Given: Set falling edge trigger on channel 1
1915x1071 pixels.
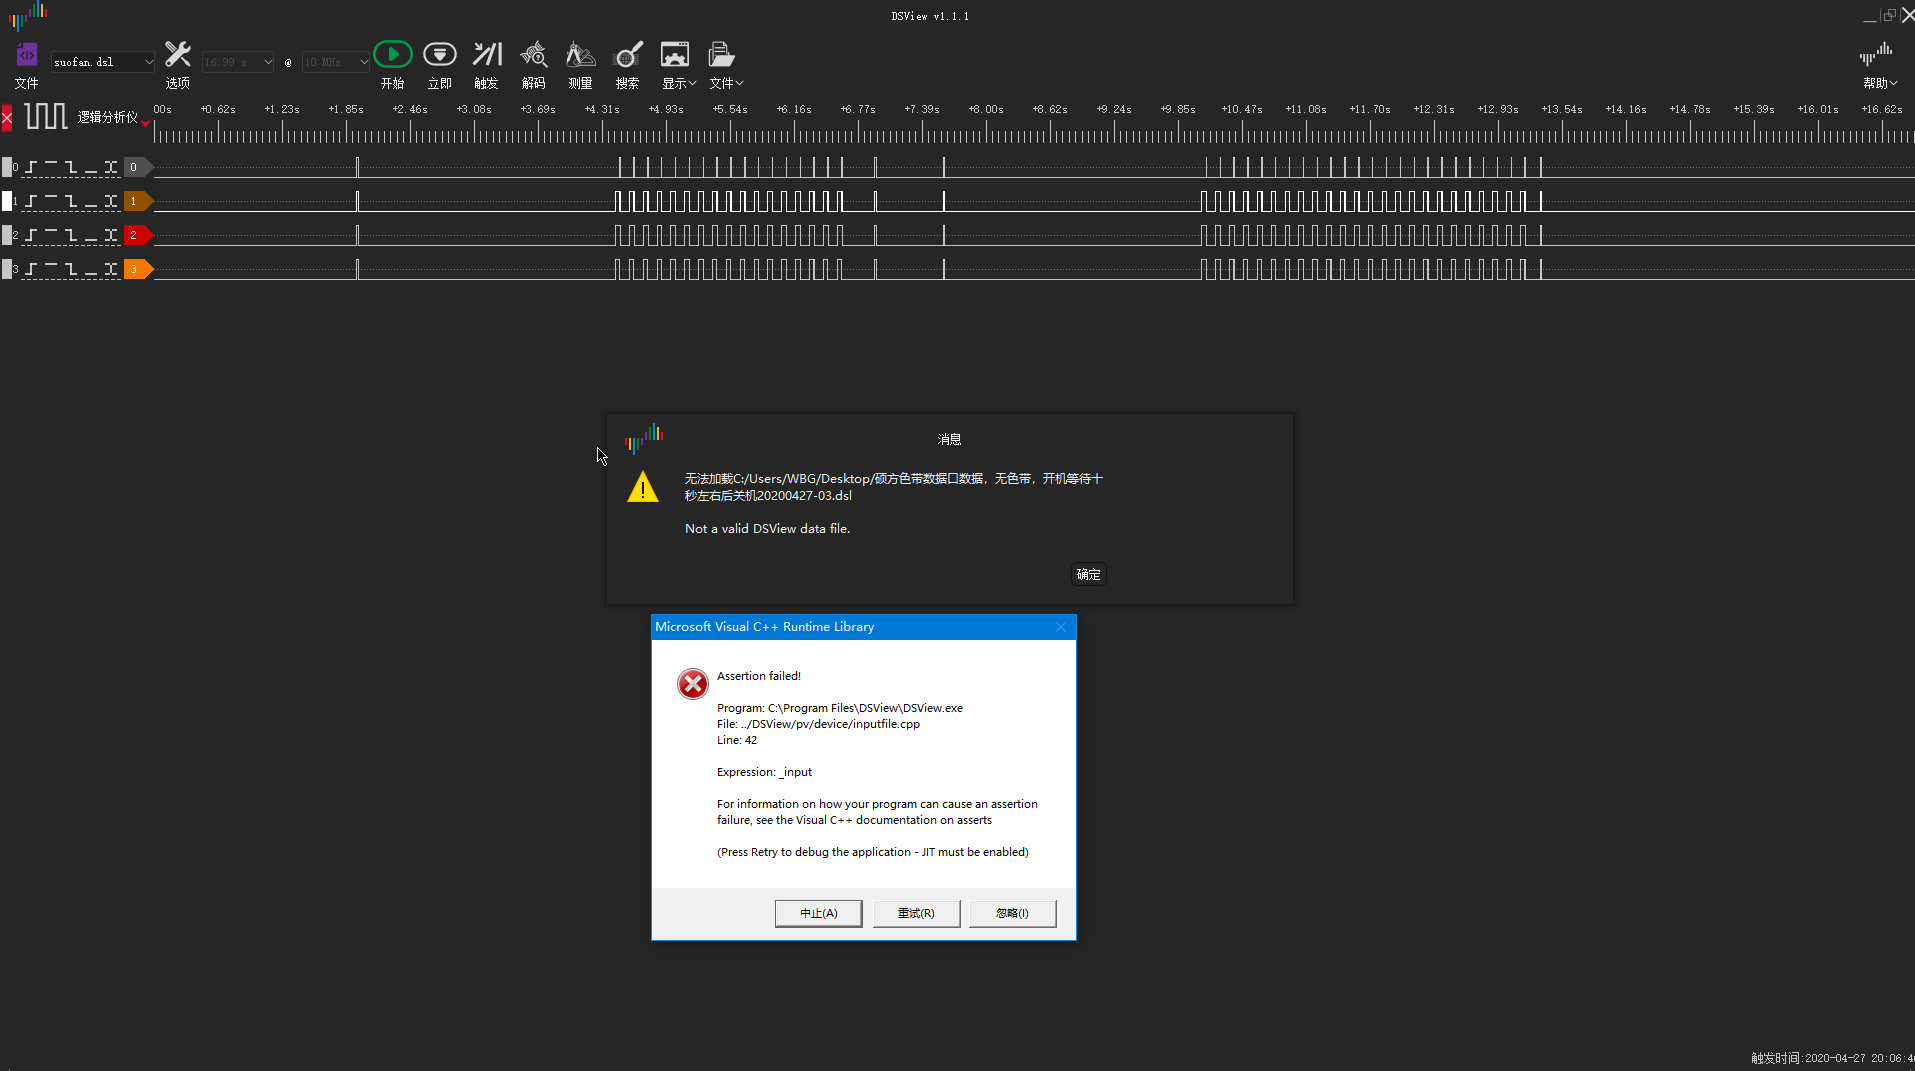Looking at the screenshot, I should click(71, 201).
